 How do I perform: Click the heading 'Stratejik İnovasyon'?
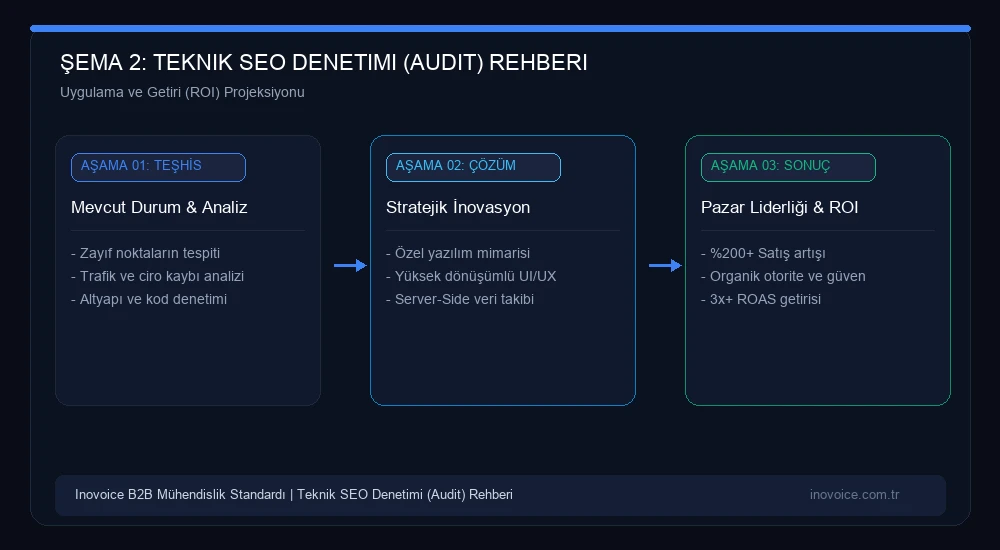coord(458,207)
